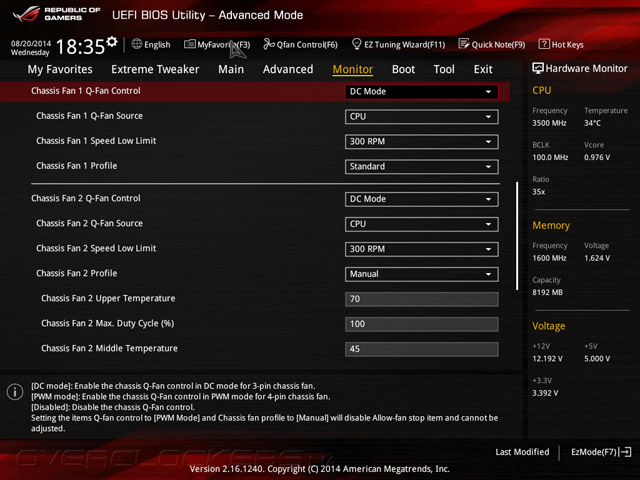Screen dimensions: 640x480
Task: Click memory voltage value 1.624 V
Action: pyautogui.click(x=597, y=258)
